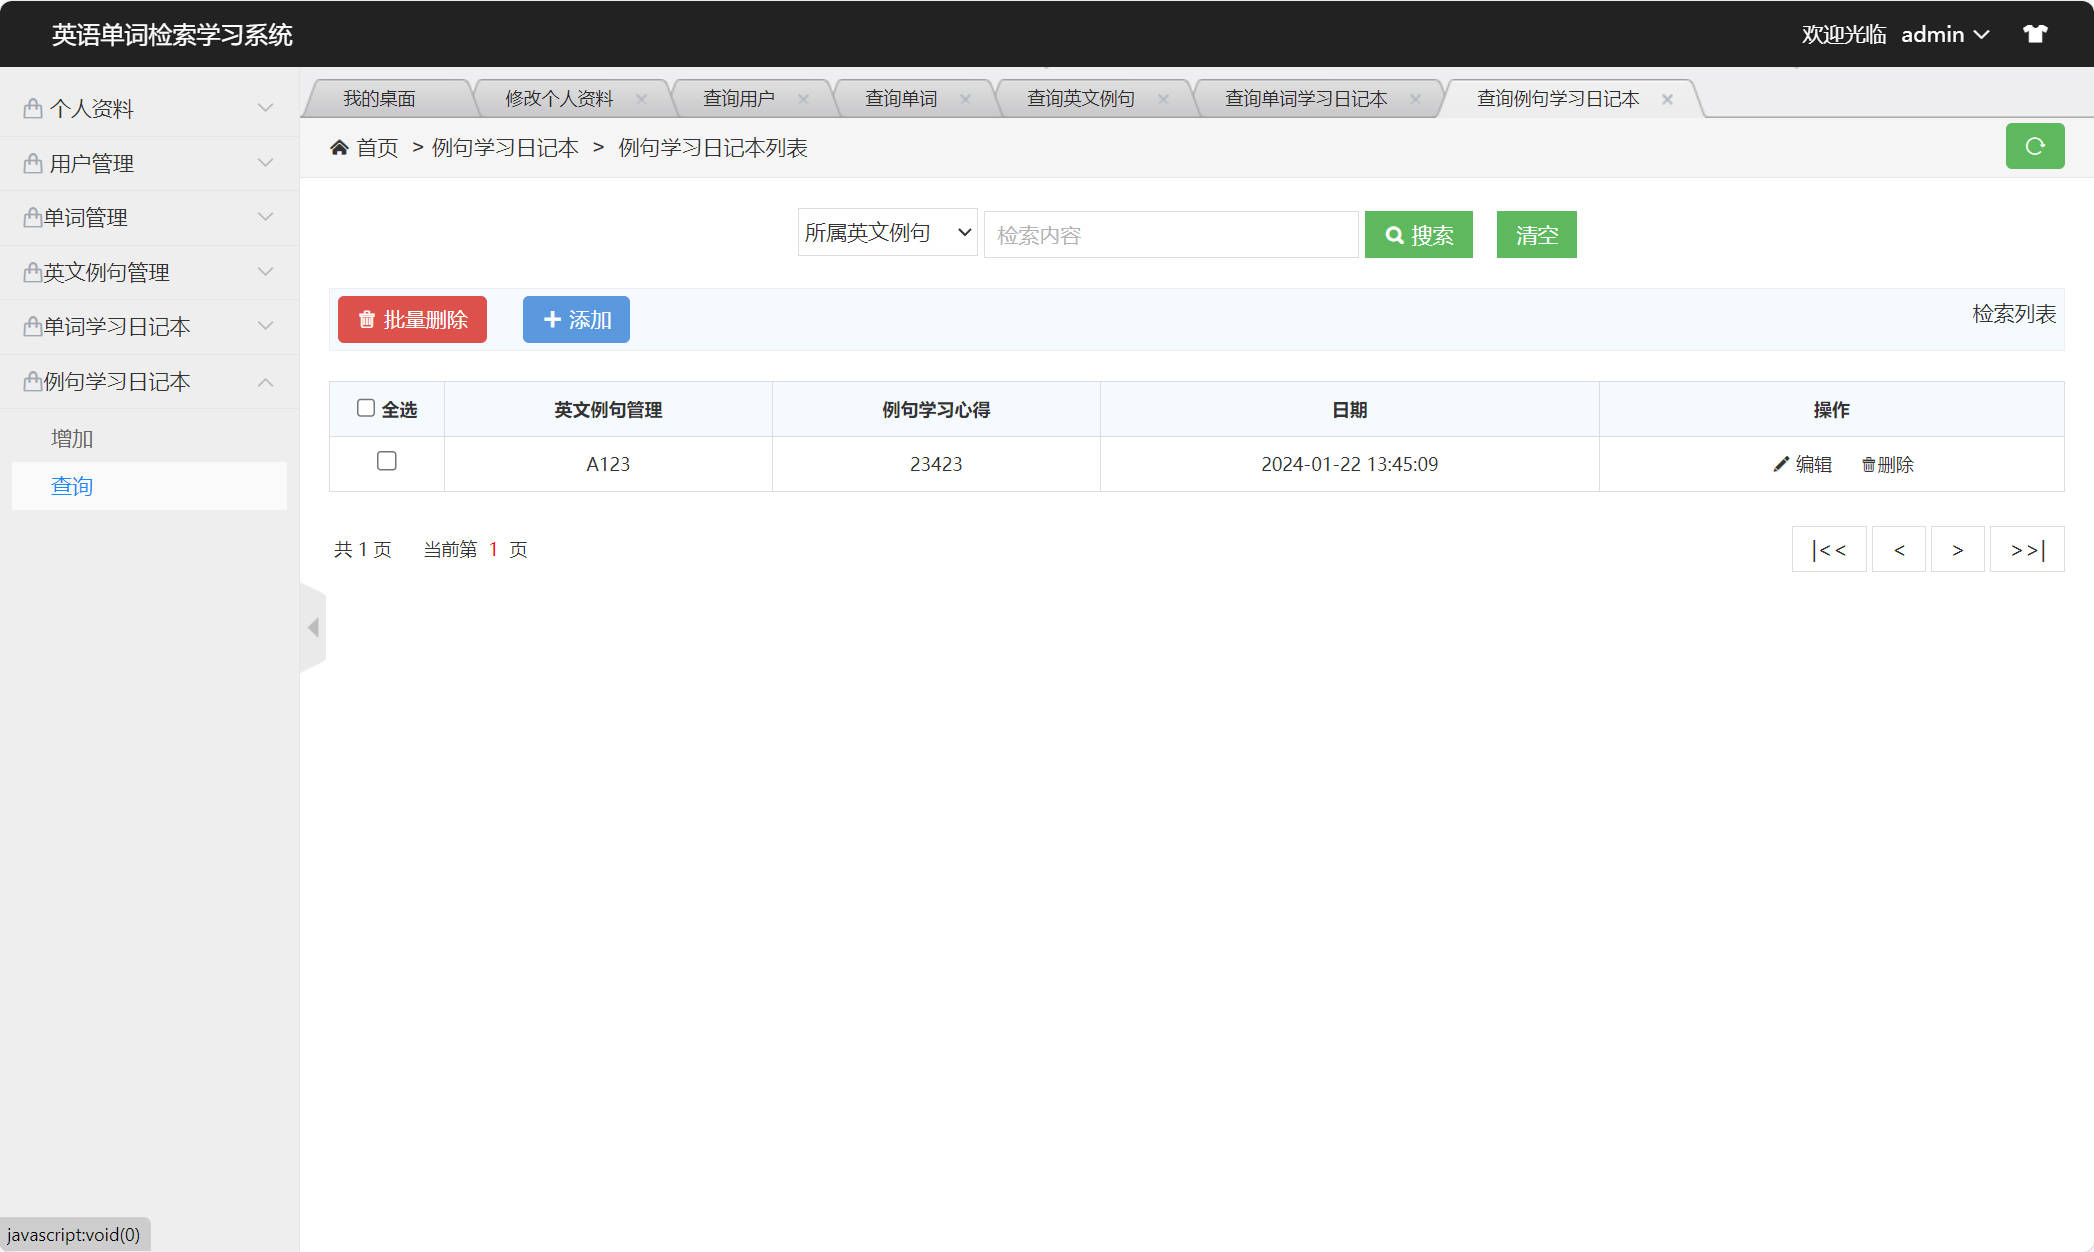2094x1252 pixels.
Task: Click the lock icon beside 用户管理
Action: tap(31, 162)
